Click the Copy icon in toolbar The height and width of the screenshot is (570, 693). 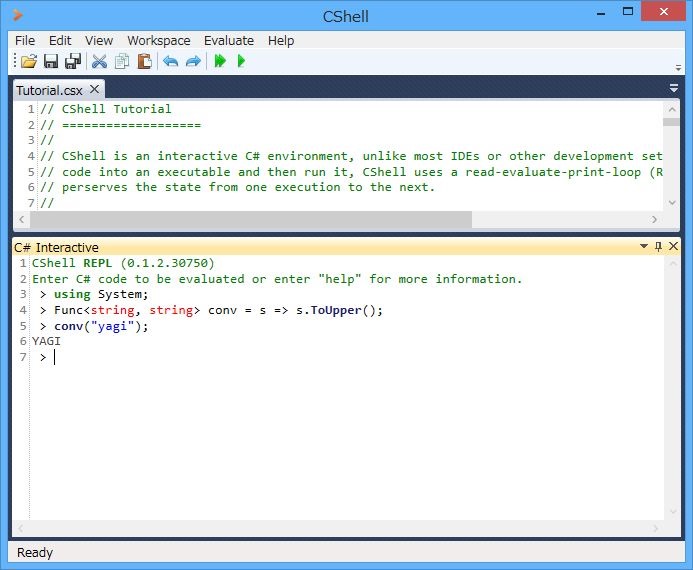pyautogui.click(x=121, y=62)
